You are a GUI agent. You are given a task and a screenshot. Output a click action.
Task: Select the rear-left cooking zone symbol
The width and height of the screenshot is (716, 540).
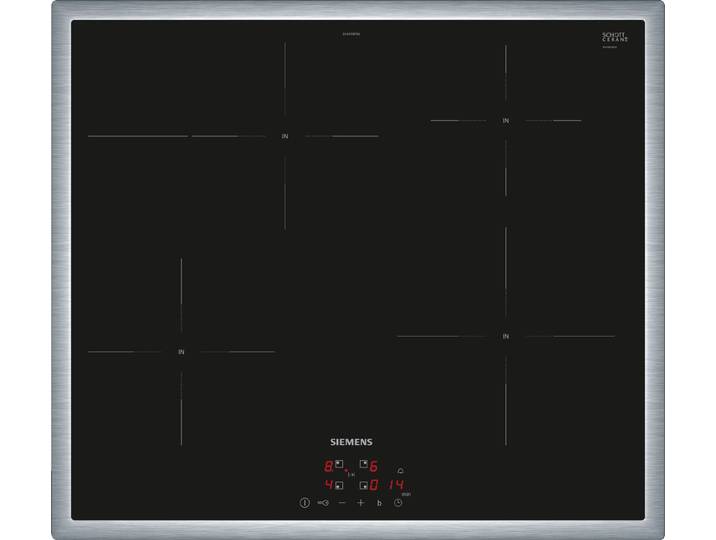pyautogui.click(x=339, y=464)
